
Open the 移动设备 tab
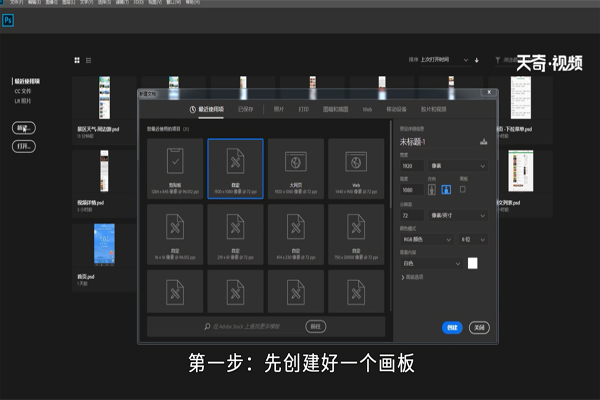point(396,109)
